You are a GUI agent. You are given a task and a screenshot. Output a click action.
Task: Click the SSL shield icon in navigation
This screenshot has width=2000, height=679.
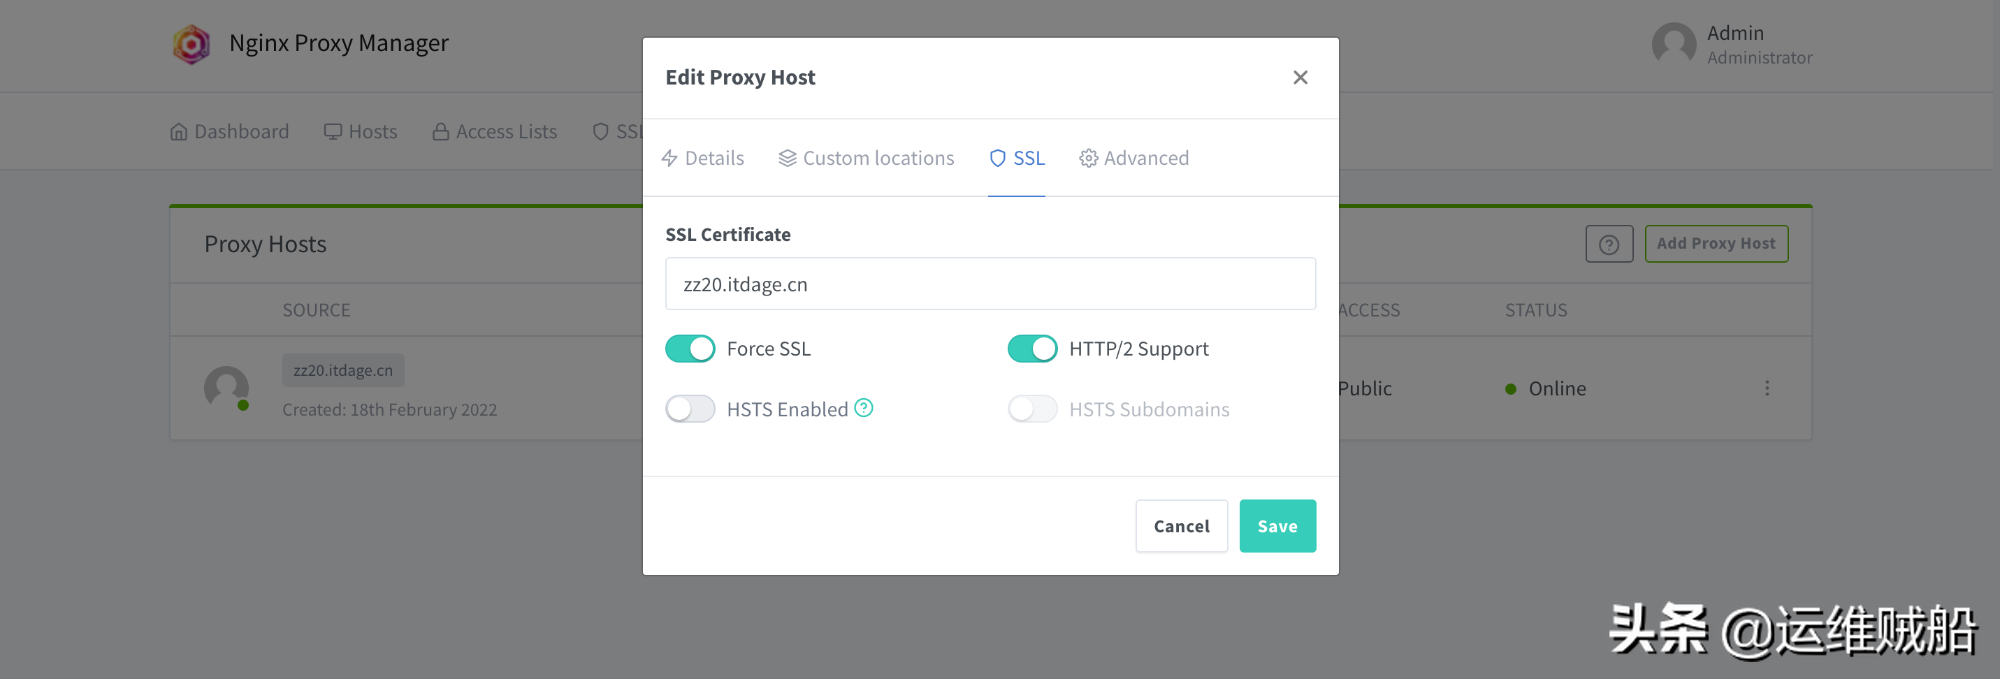[x=600, y=131]
